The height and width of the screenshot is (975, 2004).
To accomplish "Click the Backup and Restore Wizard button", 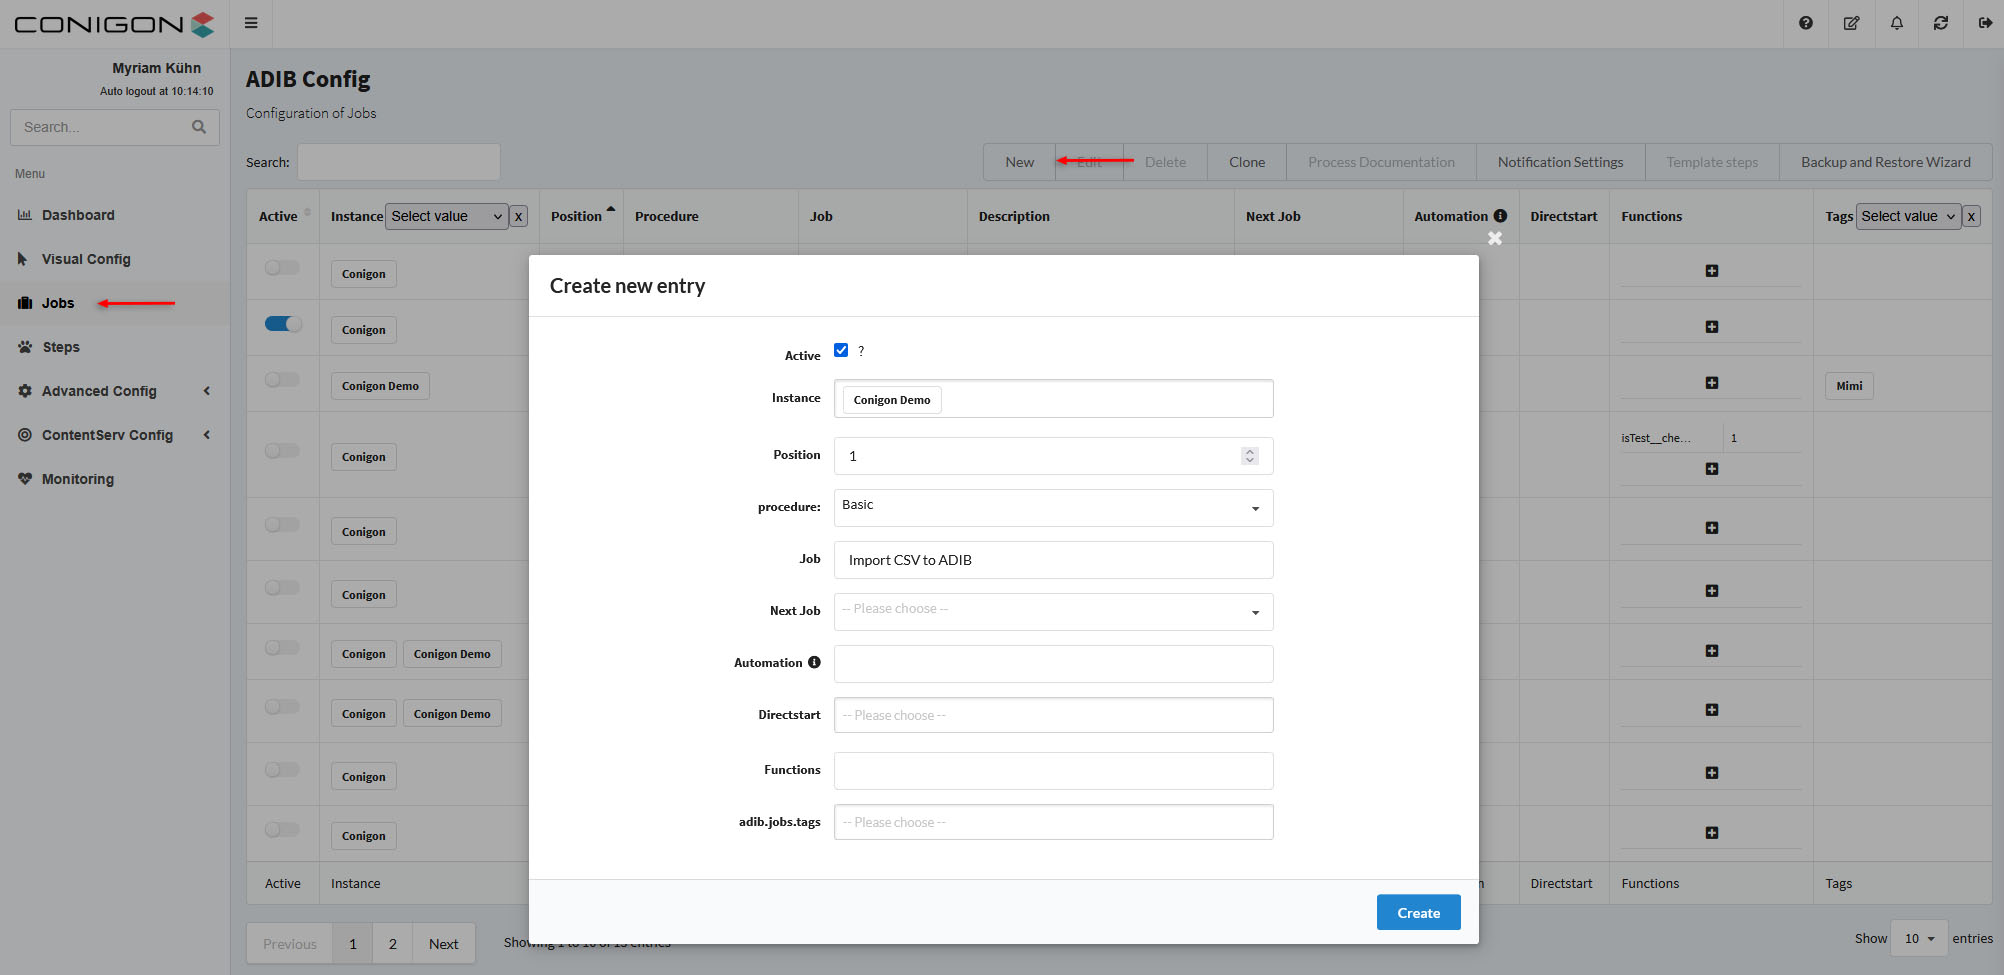I will click(x=1885, y=162).
